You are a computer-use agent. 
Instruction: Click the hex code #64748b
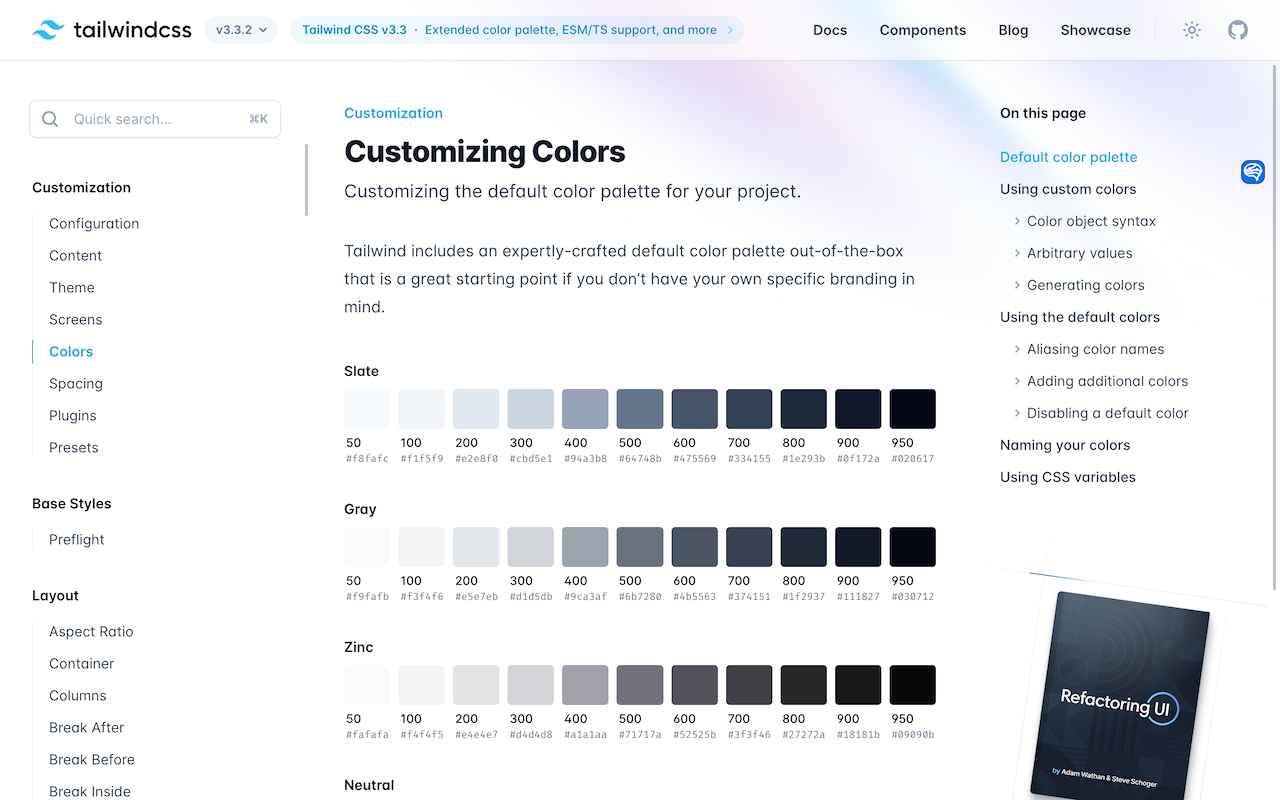(x=640, y=459)
